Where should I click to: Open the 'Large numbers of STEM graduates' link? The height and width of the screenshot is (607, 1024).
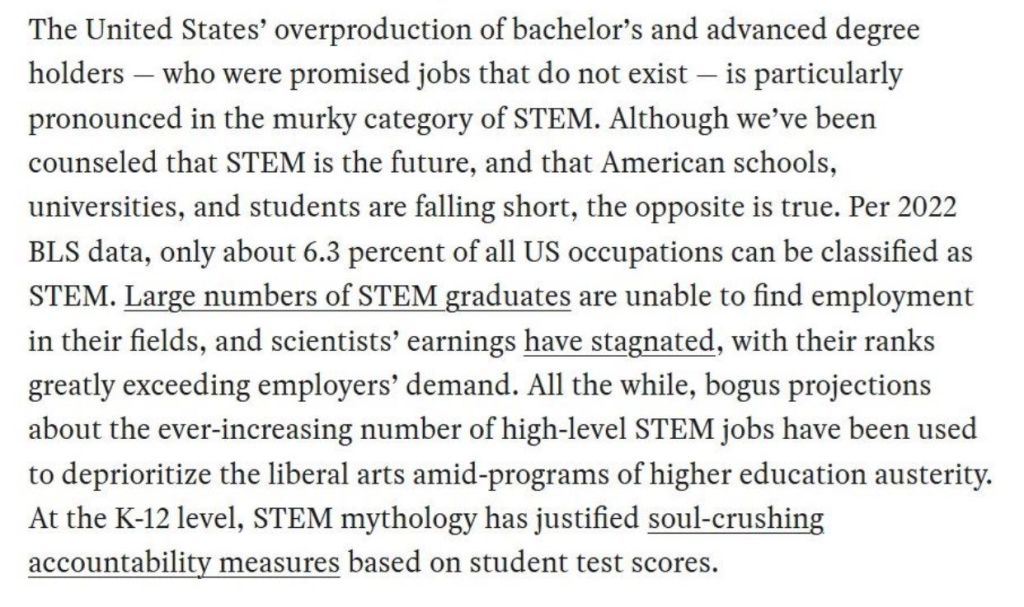(x=348, y=296)
